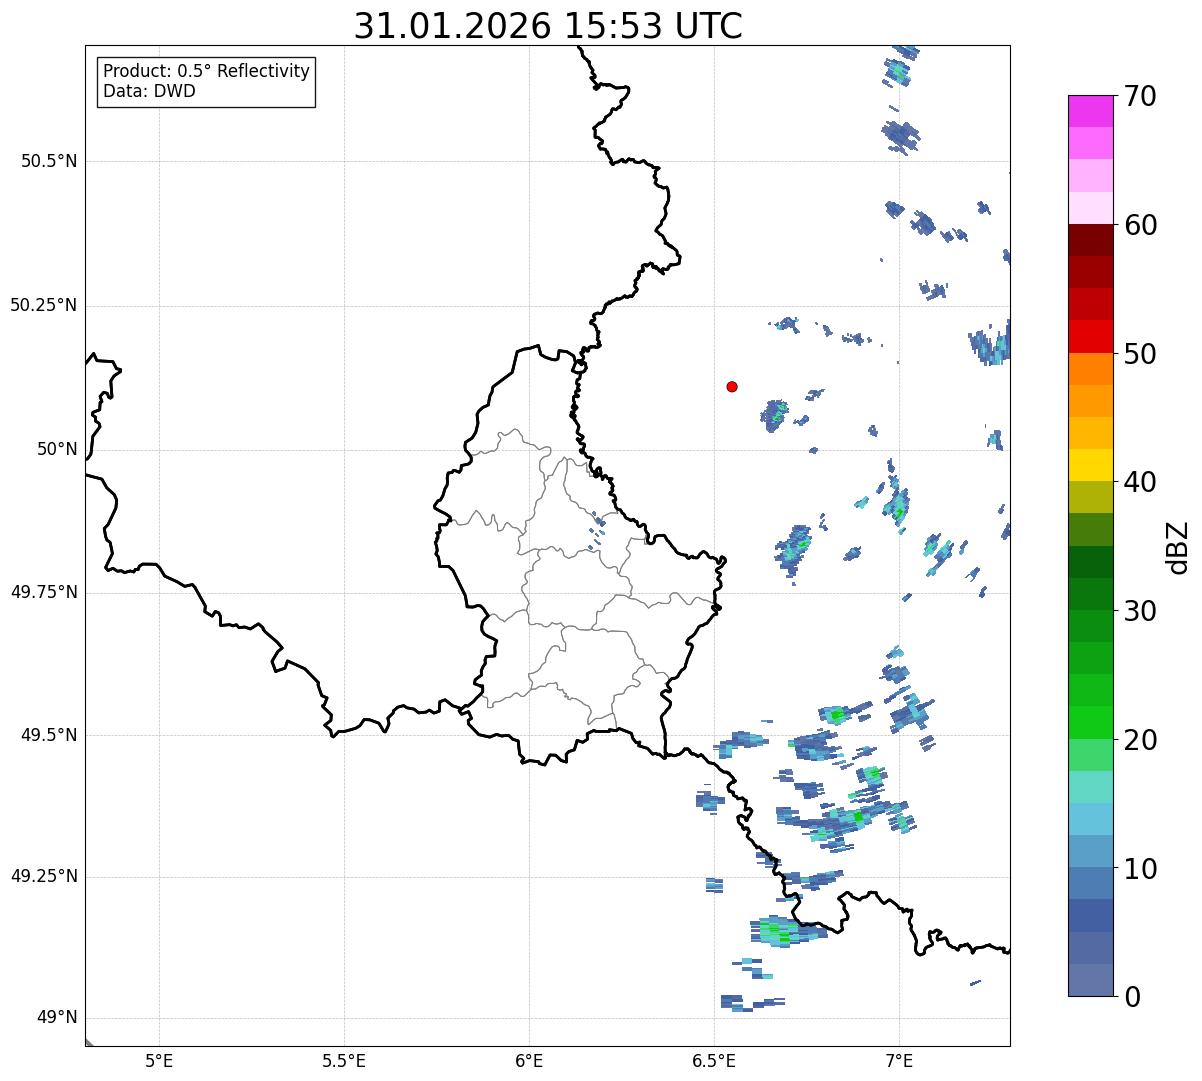Select the yellow colorbar swatch above 40 dBZ
Screen dimensions: 1202x1081
1090,465
